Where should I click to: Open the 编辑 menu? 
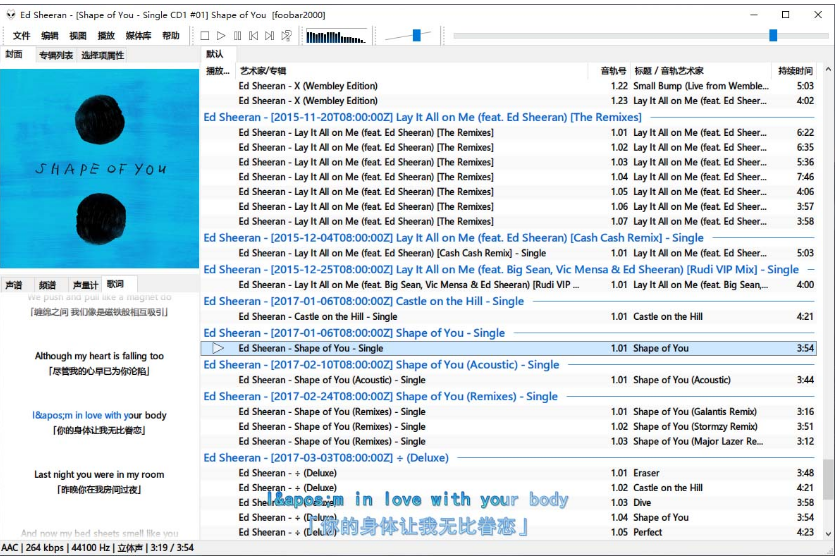point(49,36)
